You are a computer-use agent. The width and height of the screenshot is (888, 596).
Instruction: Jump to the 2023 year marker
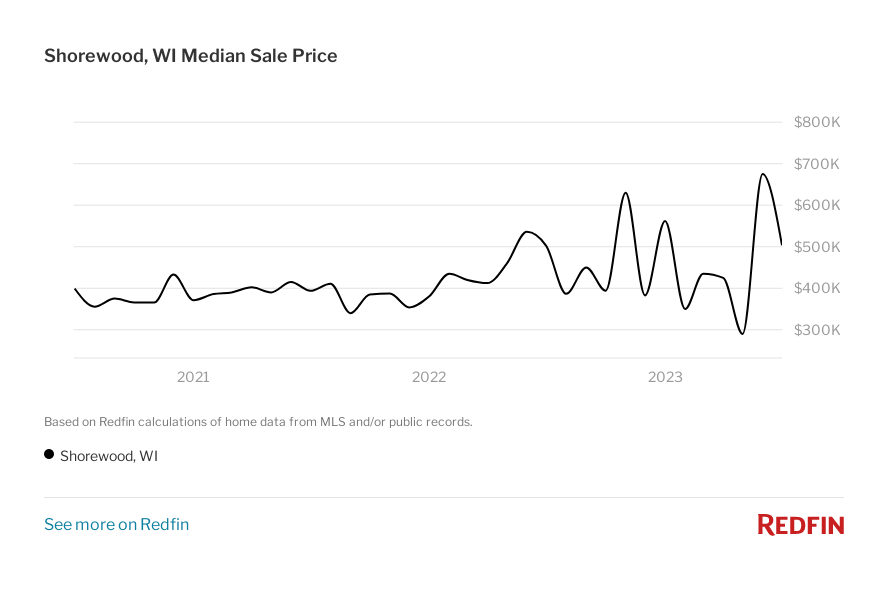pyautogui.click(x=665, y=377)
